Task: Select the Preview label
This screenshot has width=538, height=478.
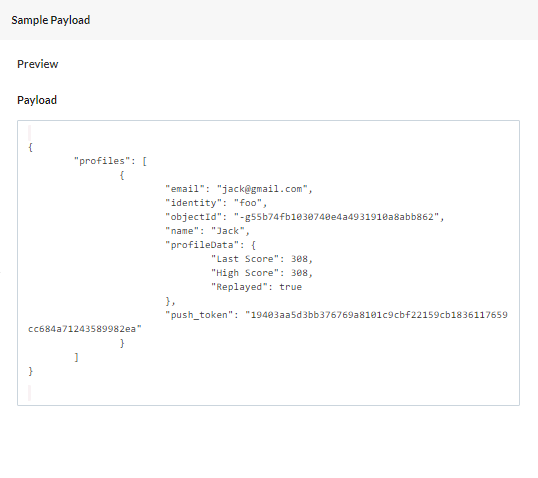Action: pyautogui.click(x=38, y=64)
